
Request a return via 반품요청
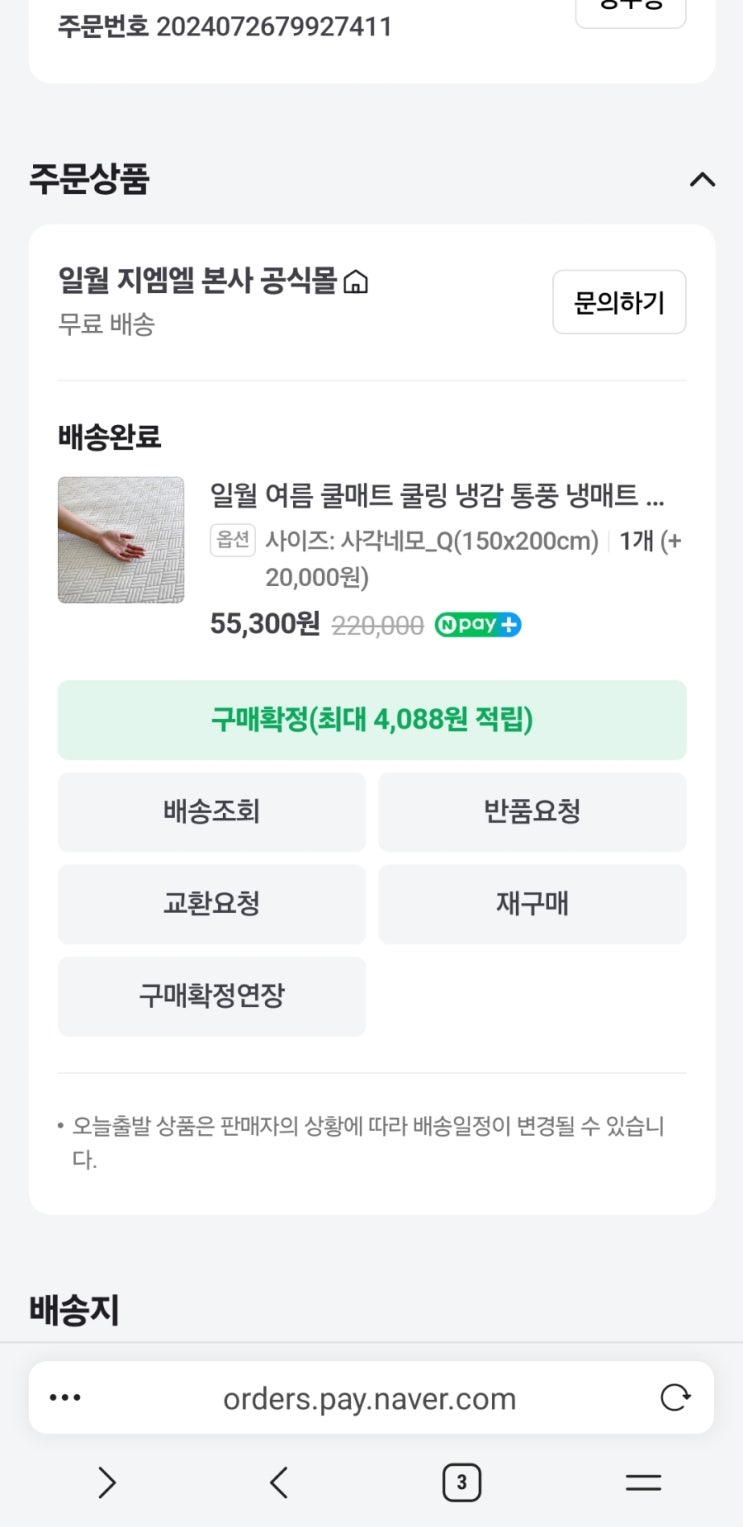[532, 812]
